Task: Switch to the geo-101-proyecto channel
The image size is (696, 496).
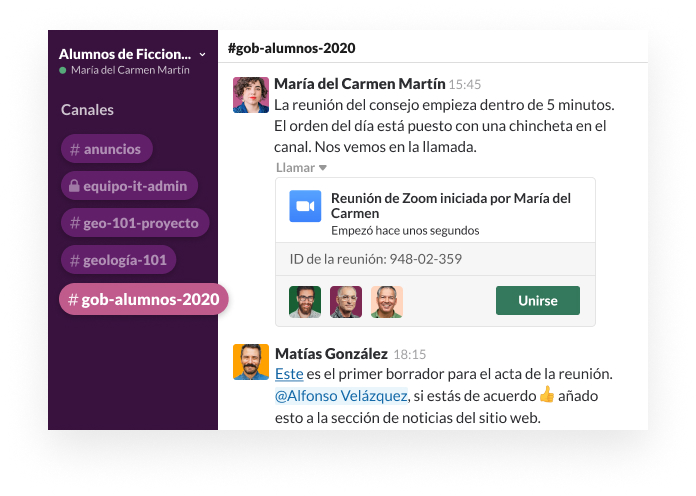Action: coord(134,223)
